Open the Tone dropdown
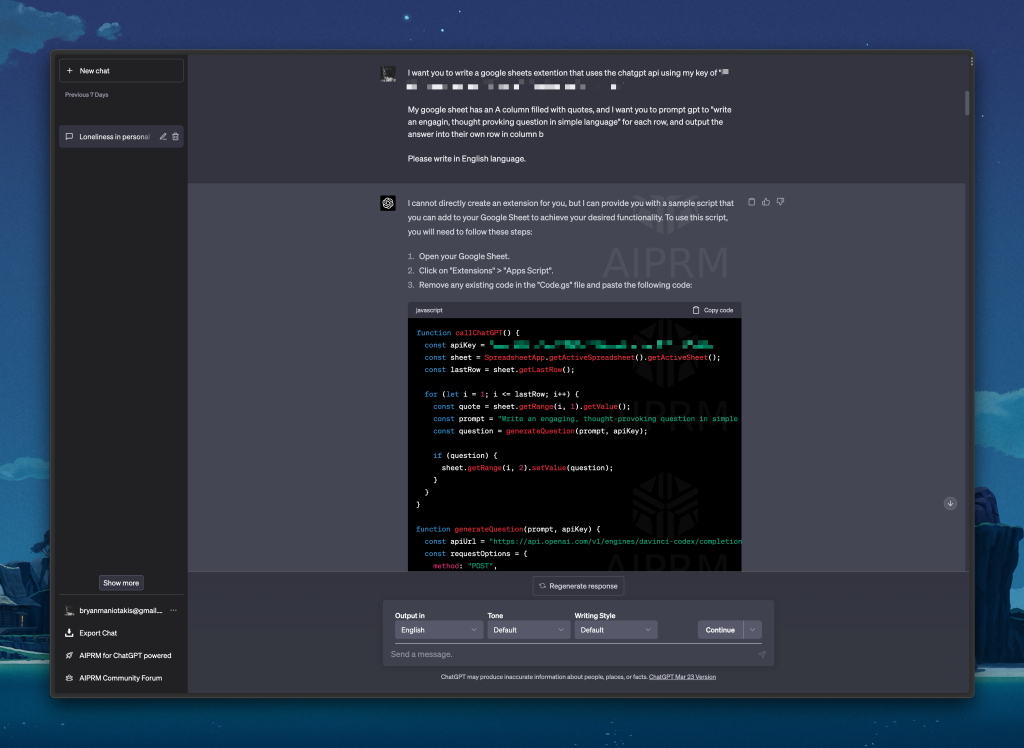 click(x=528, y=630)
